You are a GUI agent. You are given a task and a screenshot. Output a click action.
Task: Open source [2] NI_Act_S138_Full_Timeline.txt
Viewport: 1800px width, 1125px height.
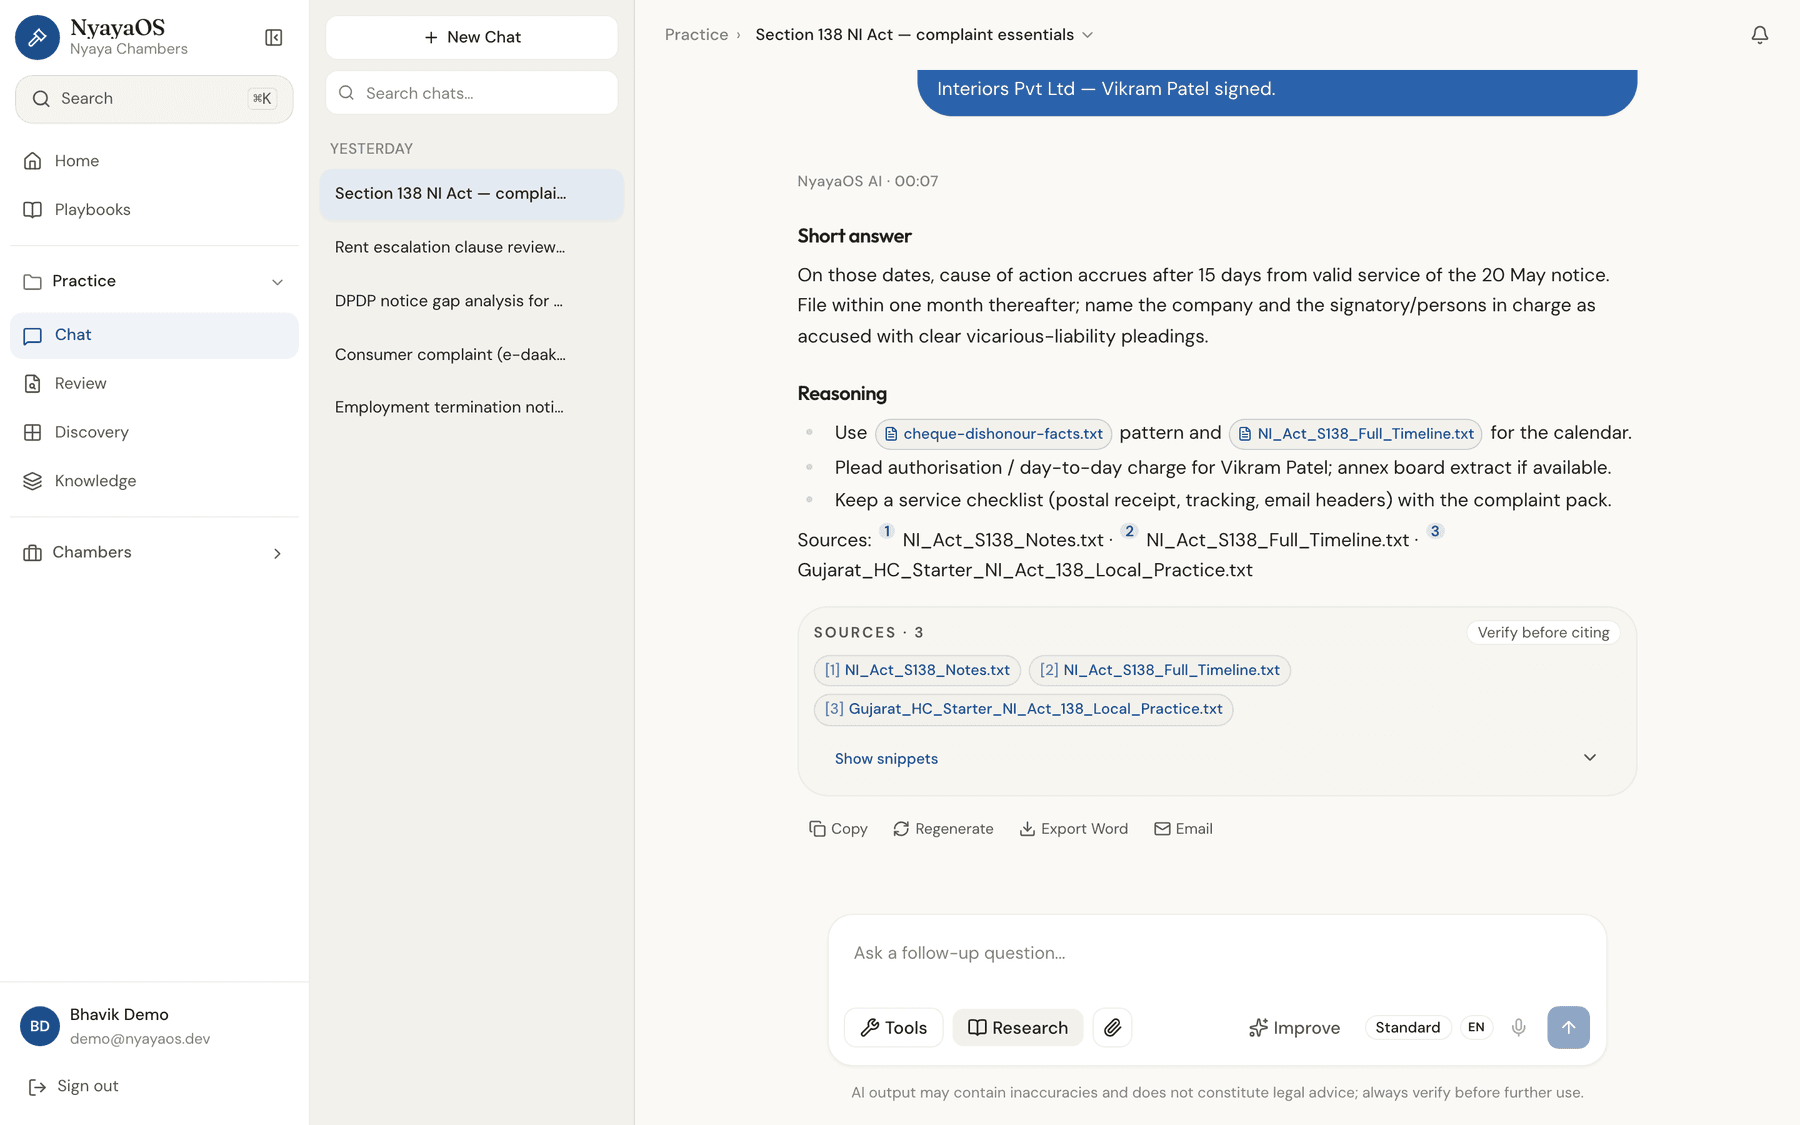[x=1159, y=670]
